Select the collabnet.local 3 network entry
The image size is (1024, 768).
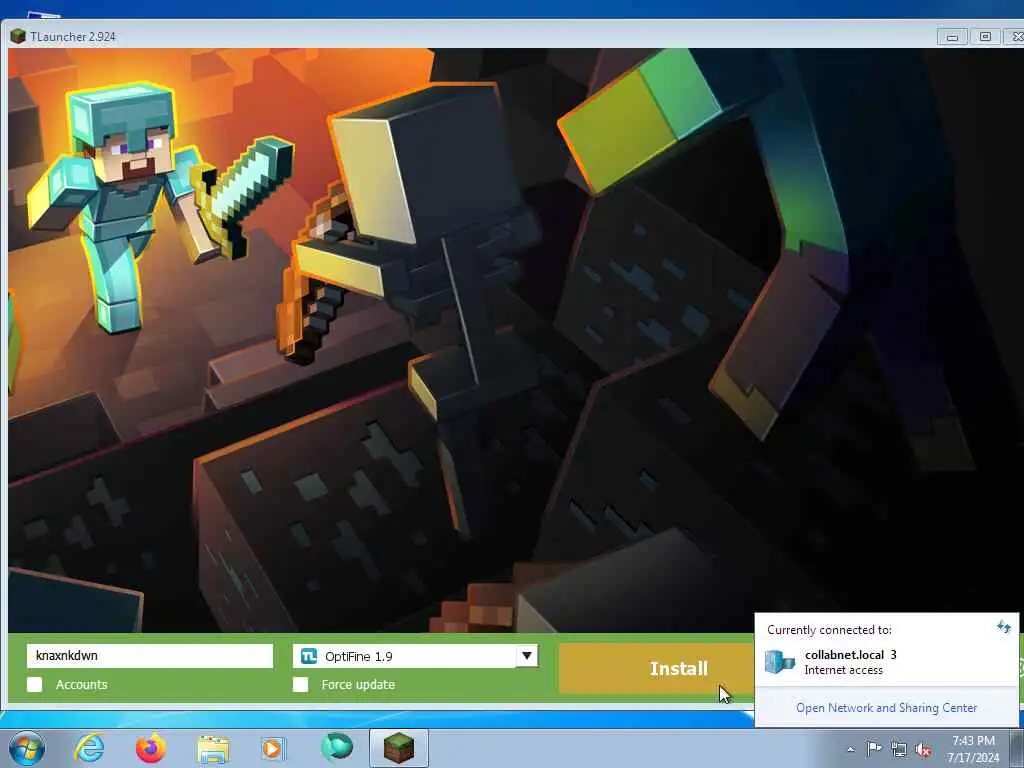tap(886, 662)
